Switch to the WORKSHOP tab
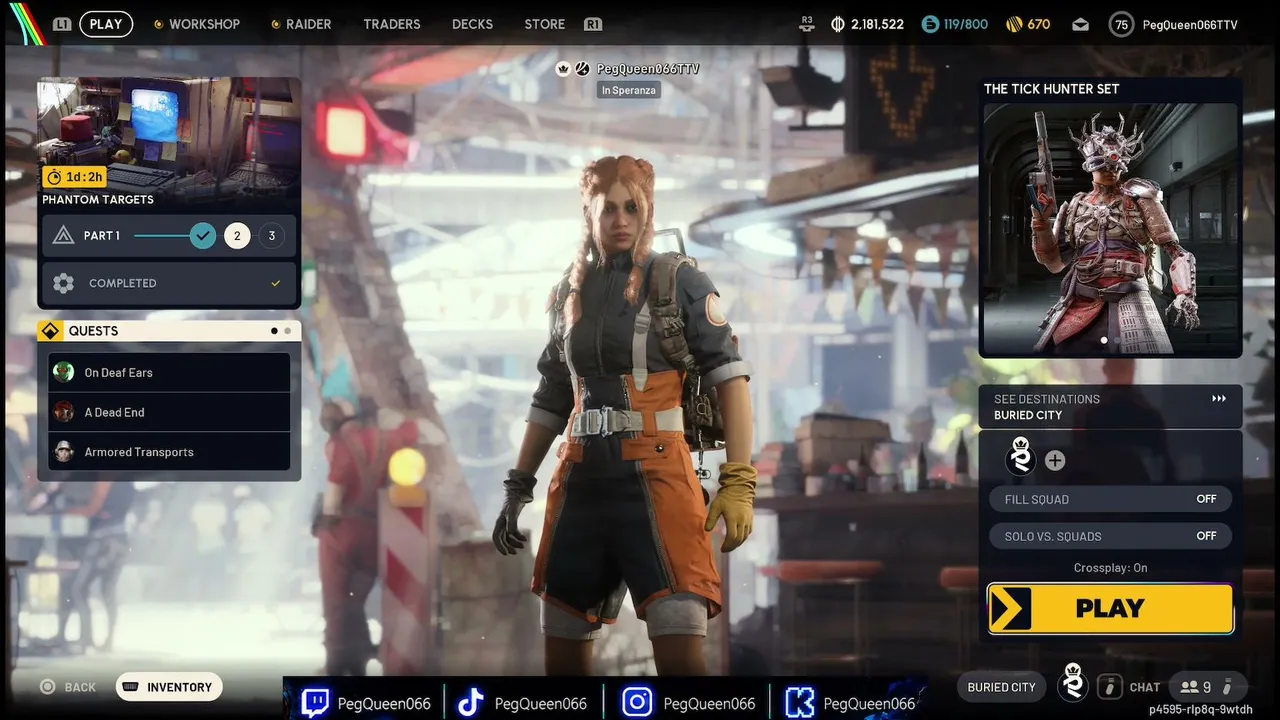Viewport: 1280px width, 720px height. coord(204,24)
